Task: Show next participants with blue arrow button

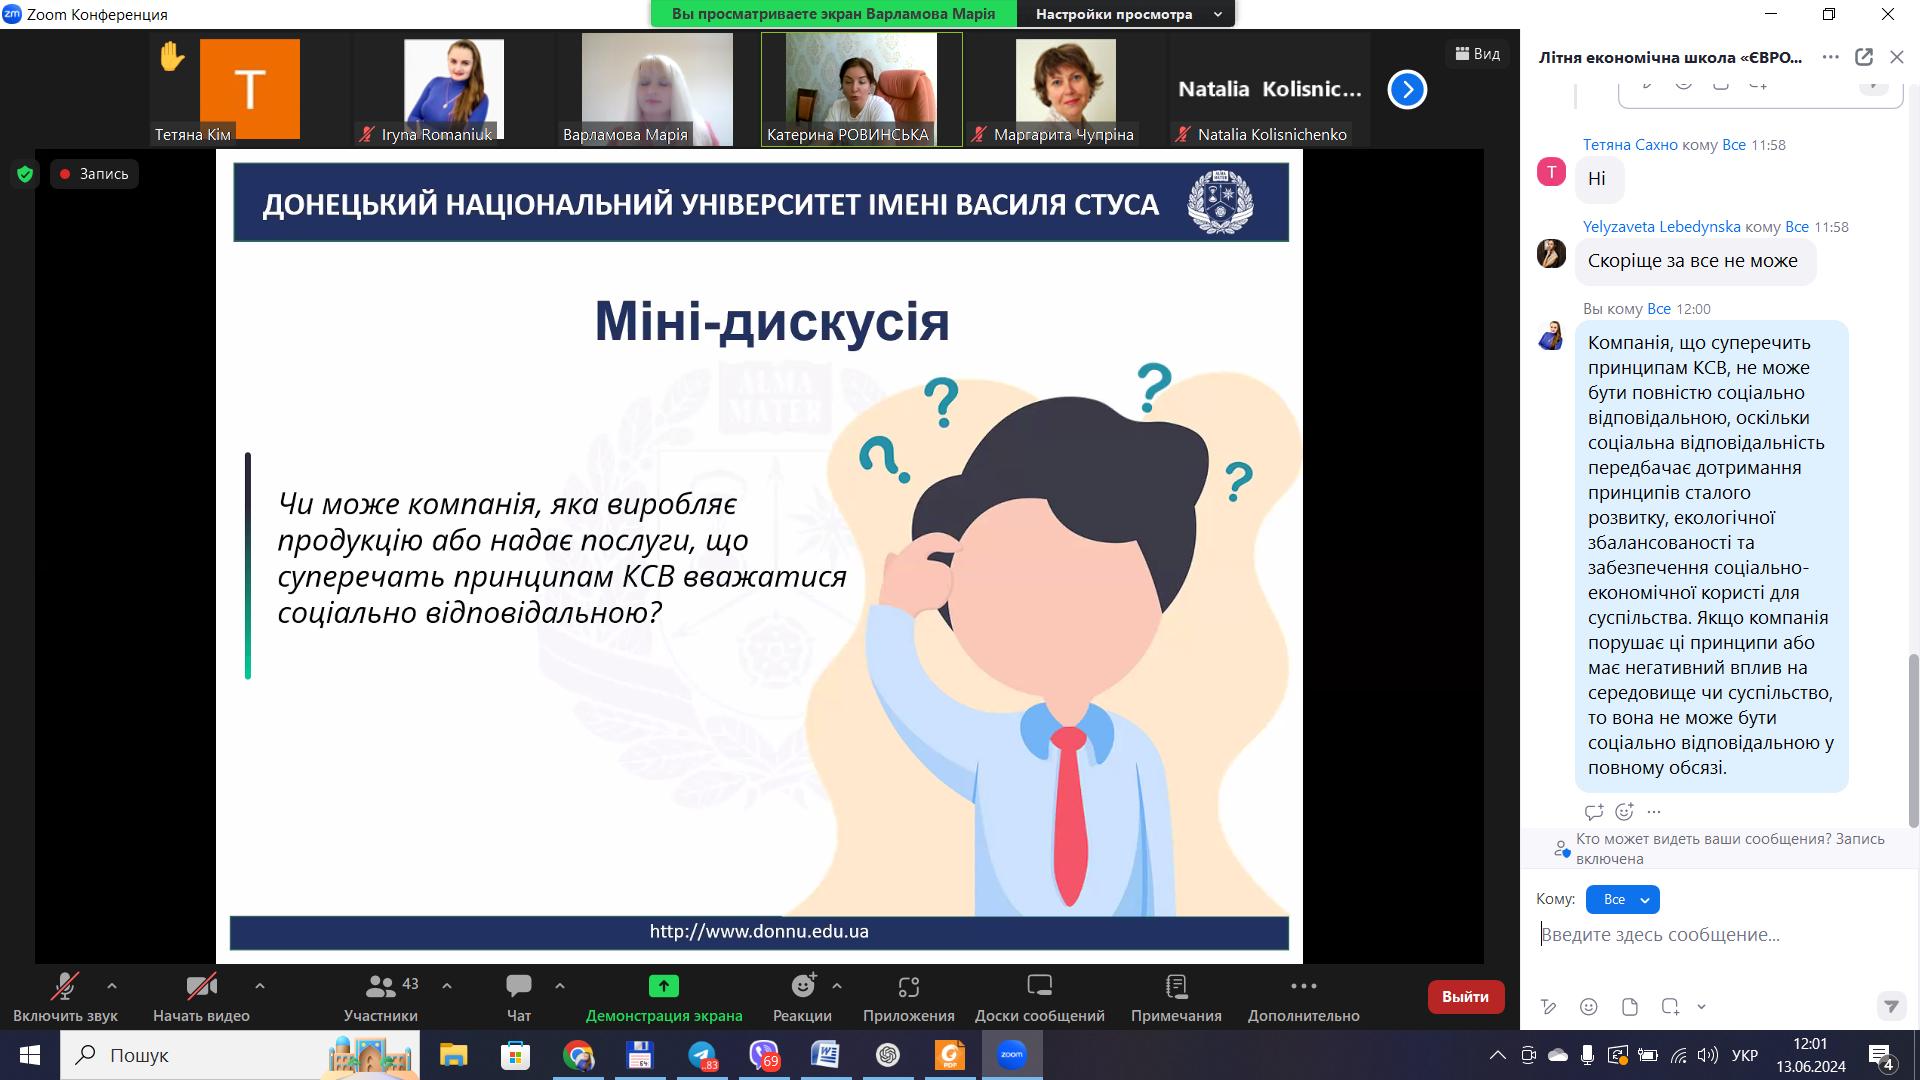Action: pyautogui.click(x=1407, y=90)
